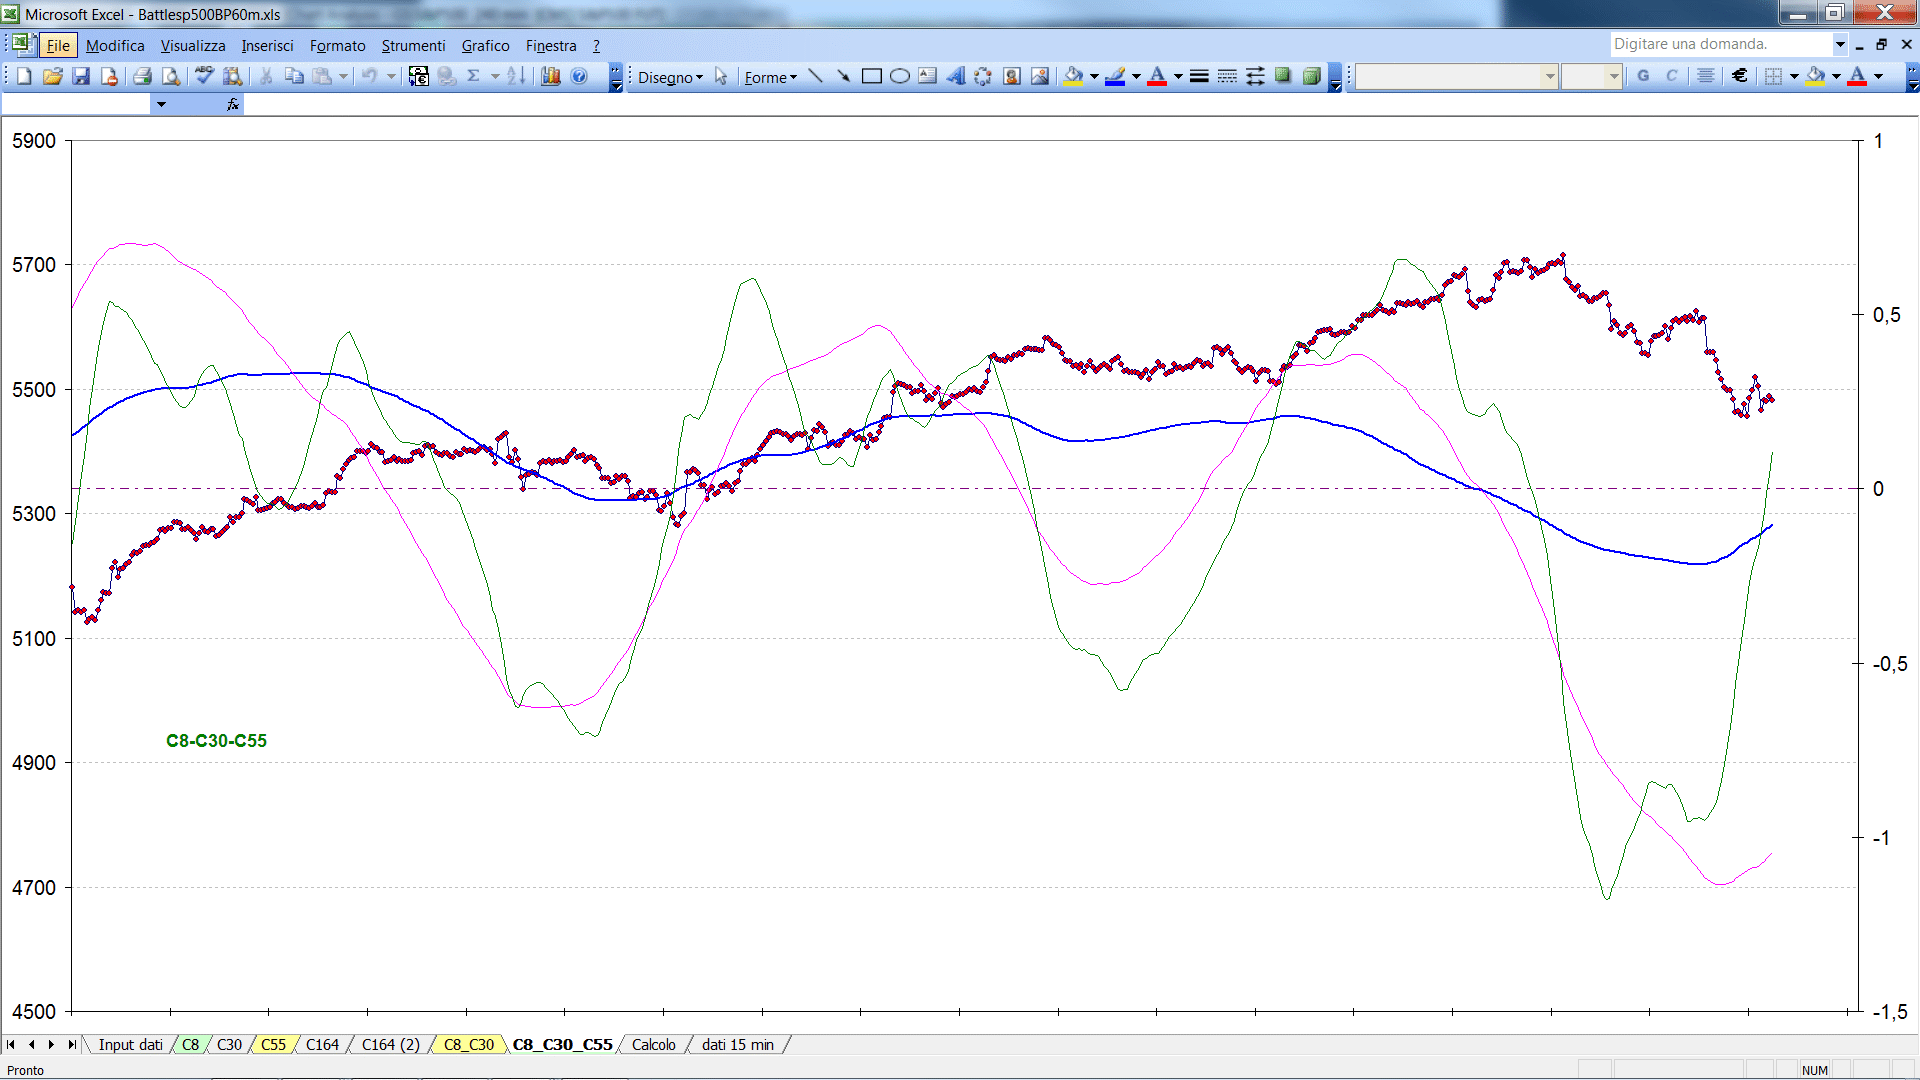This screenshot has width=1920, height=1080.
Task: Toggle italic (C) formatting
Action: (x=1671, y=76)
